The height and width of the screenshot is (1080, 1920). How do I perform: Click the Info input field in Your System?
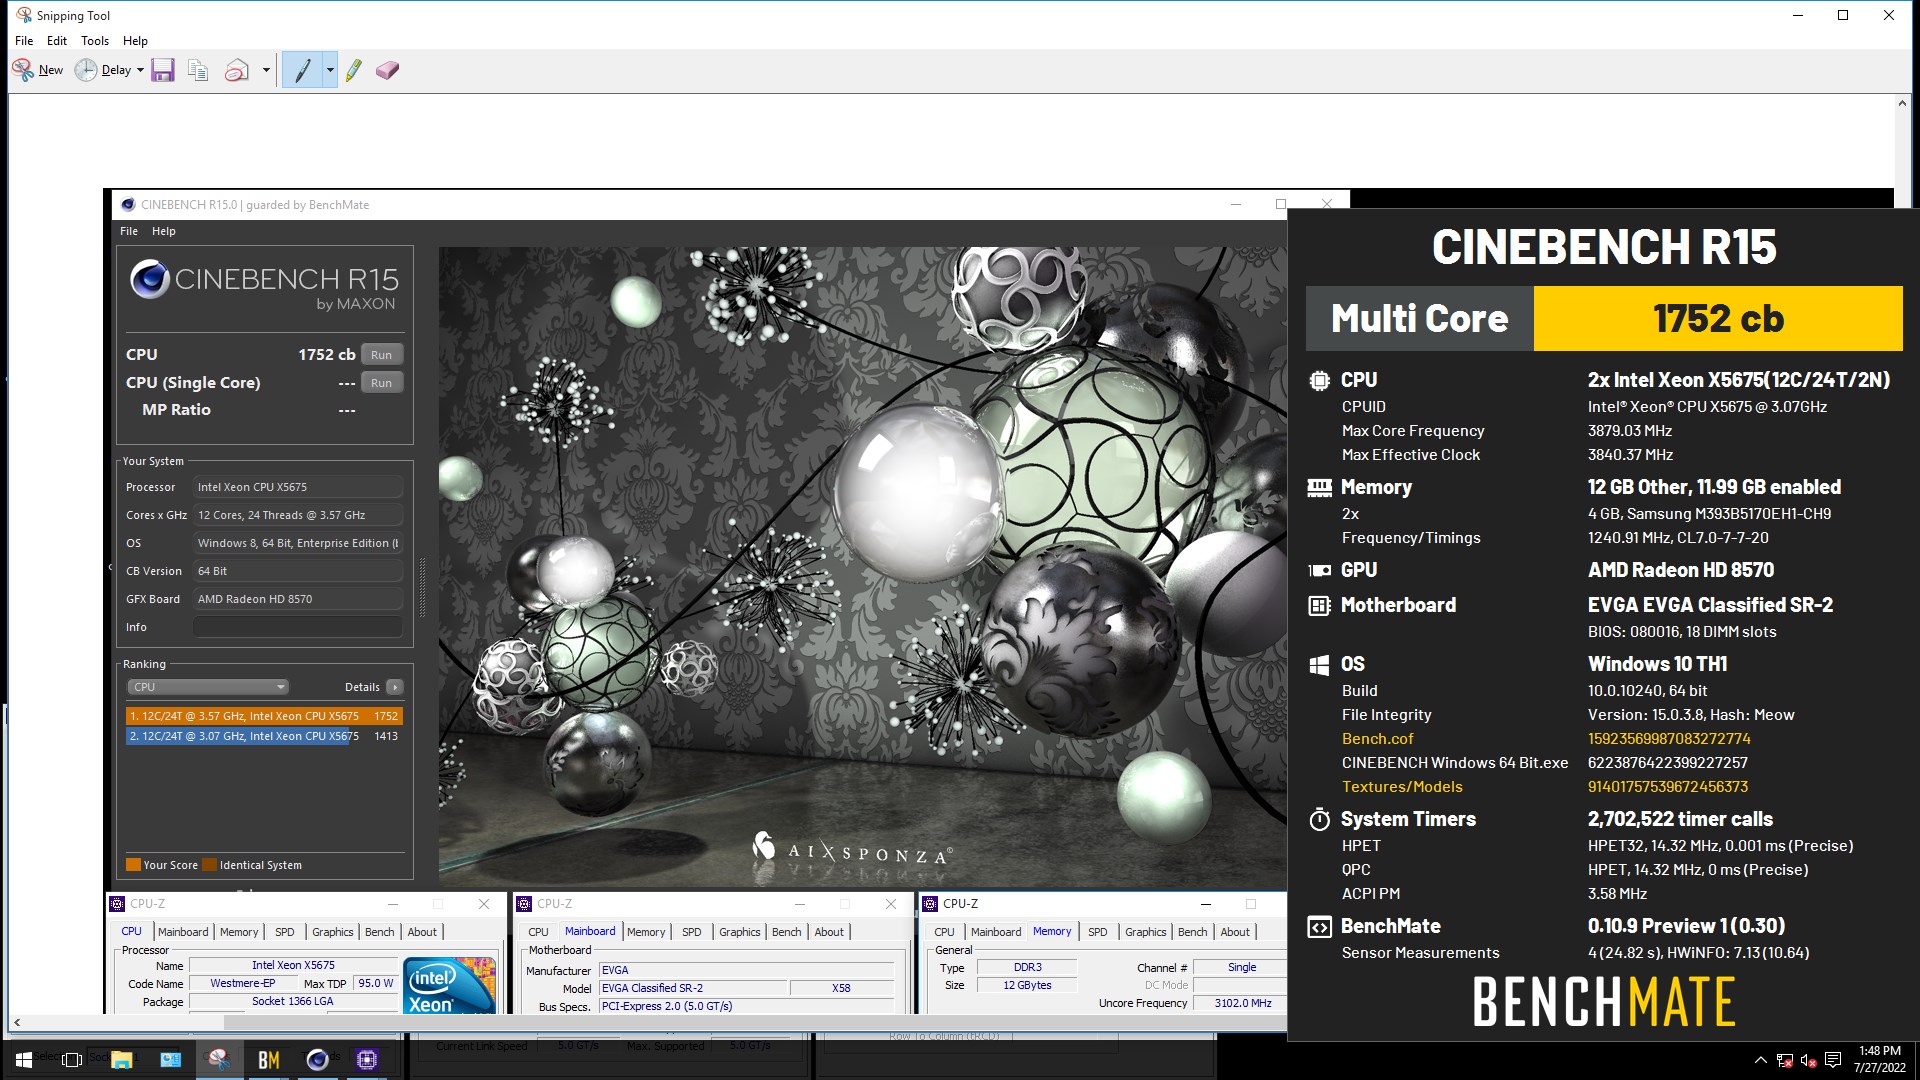(x=298, y=627)
